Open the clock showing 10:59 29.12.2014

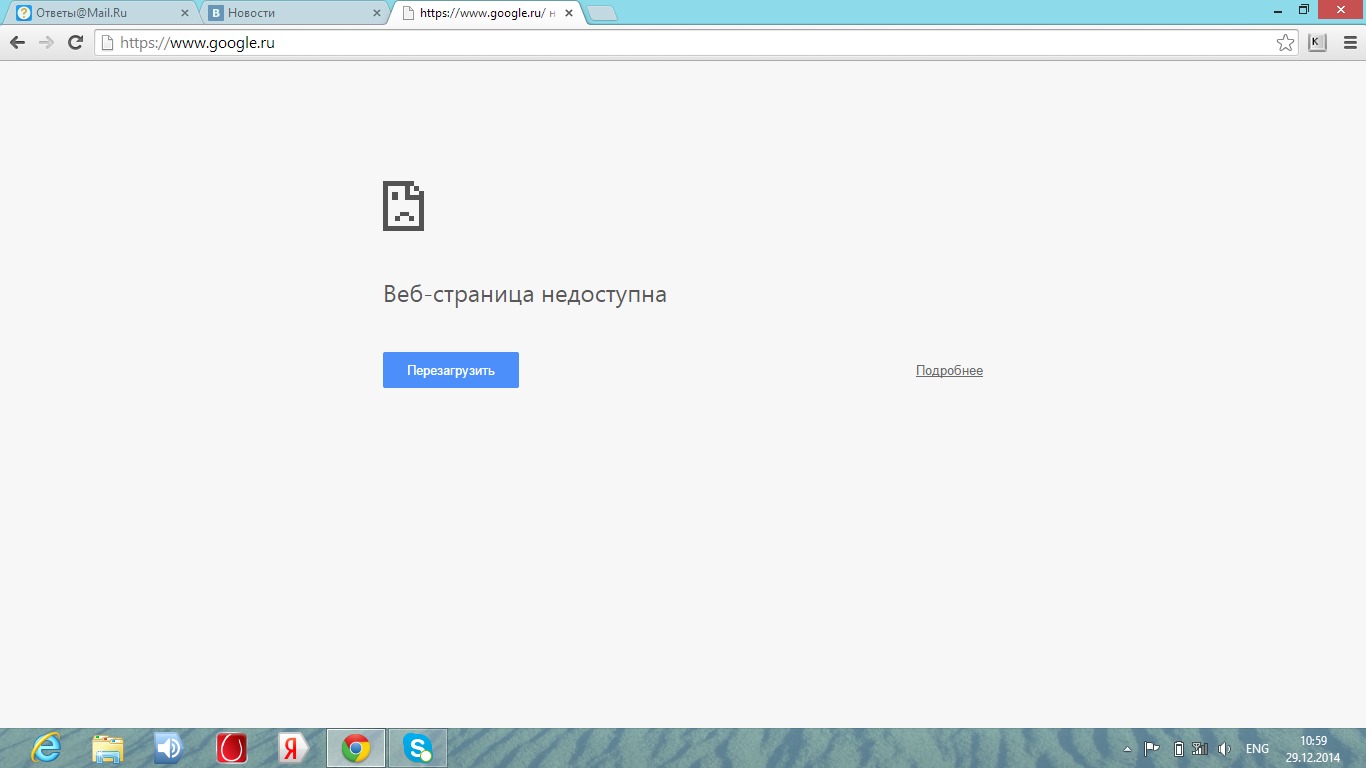pyautogui.click(x=1313, y=749)
